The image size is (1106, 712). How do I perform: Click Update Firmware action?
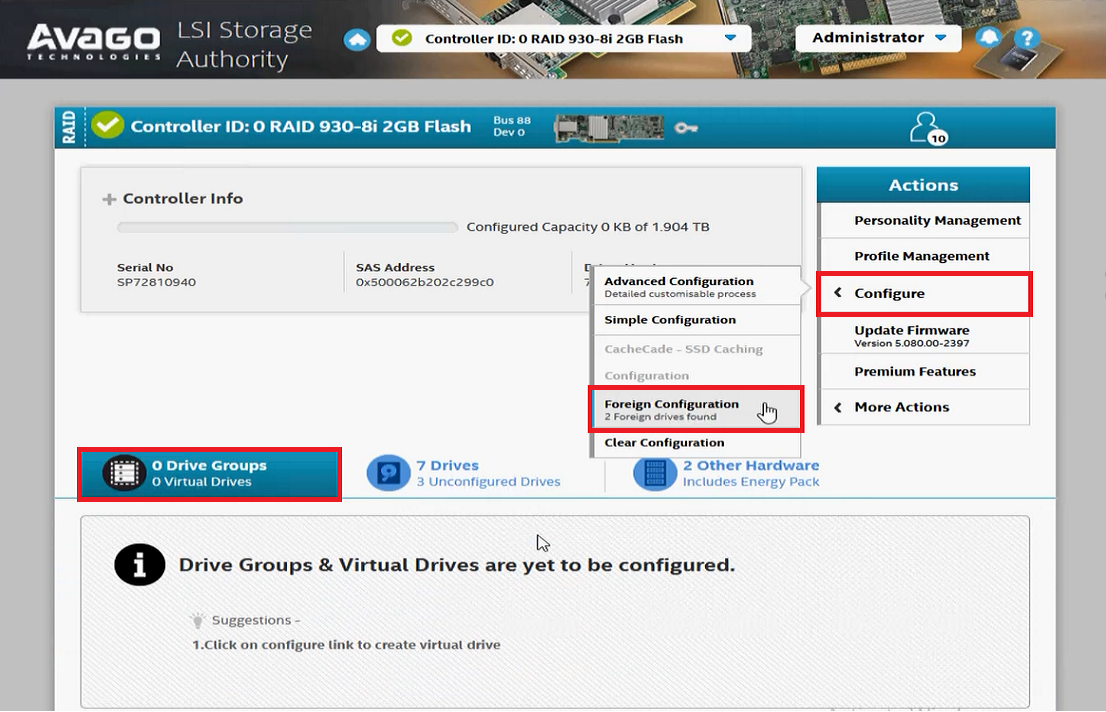911,336
